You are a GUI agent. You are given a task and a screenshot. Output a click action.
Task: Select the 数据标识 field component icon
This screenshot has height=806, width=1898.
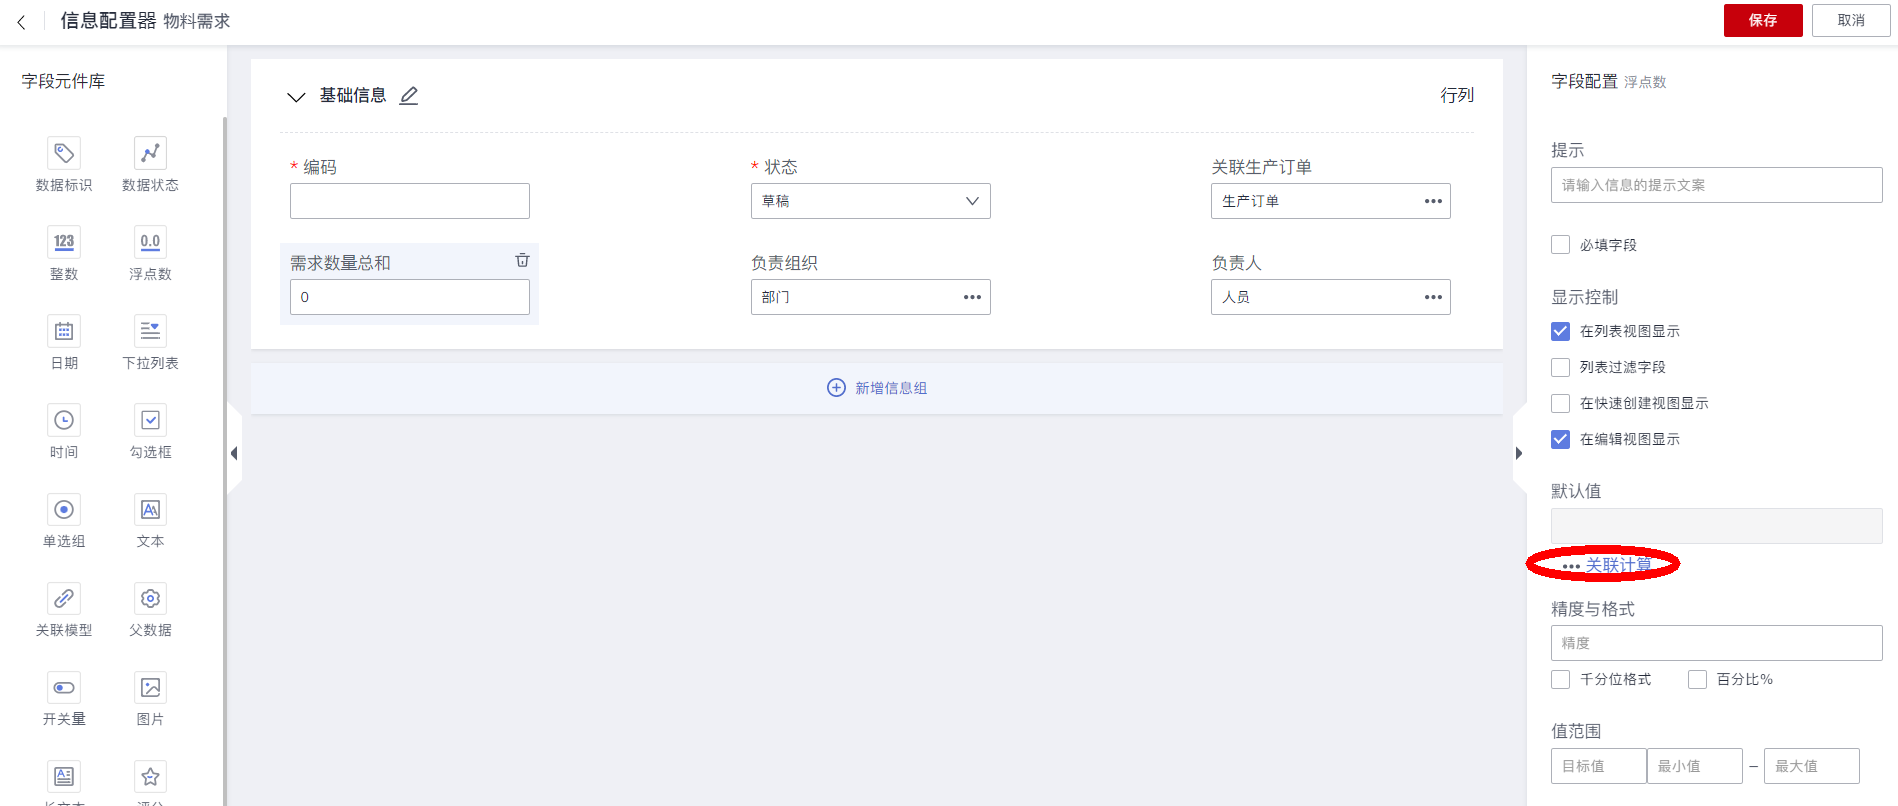[64, 153]
